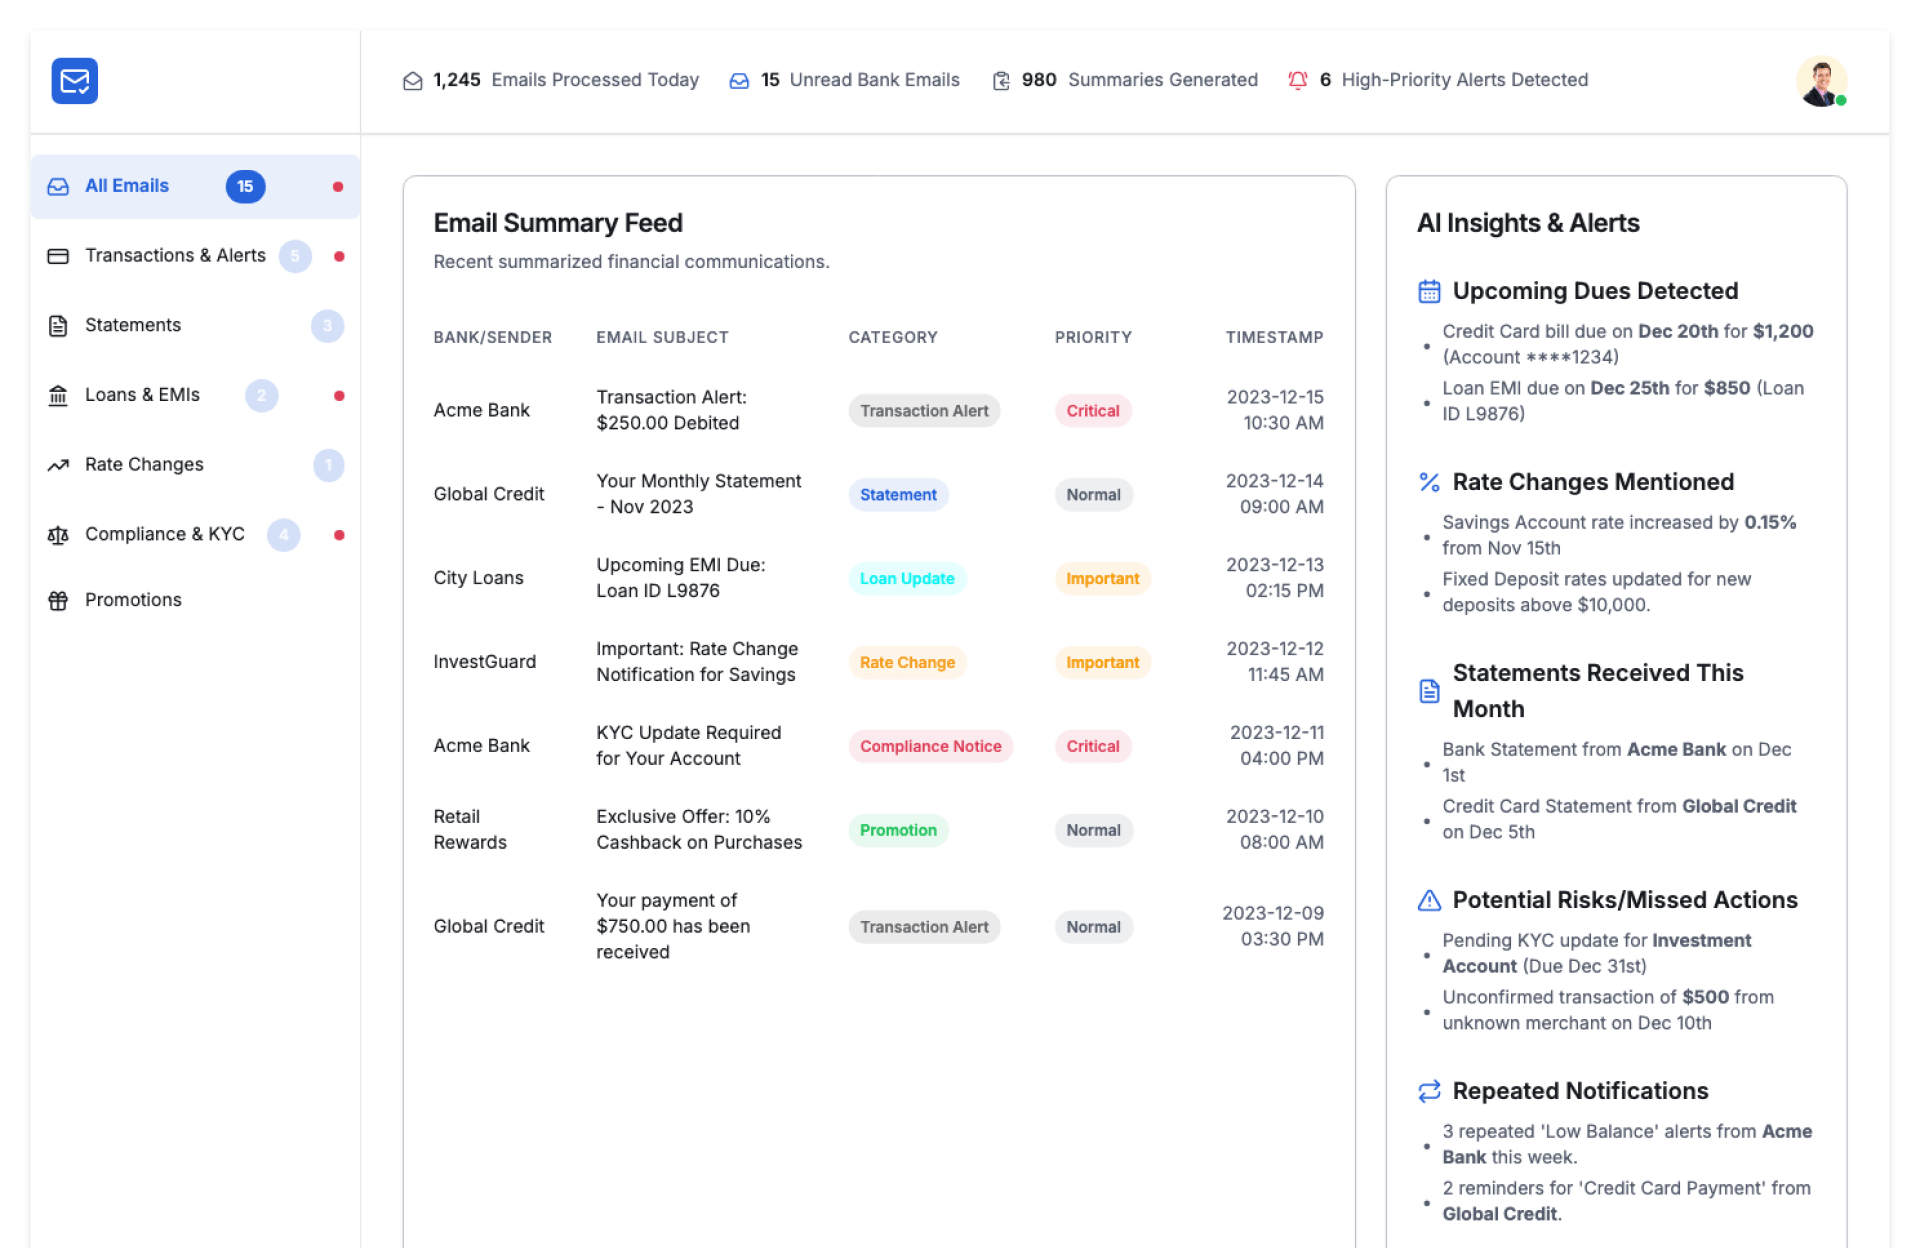The width and height of the screenshot is (1920, 1248).
Task: Click the Loan Update category badge
Action: click(907, 579)
